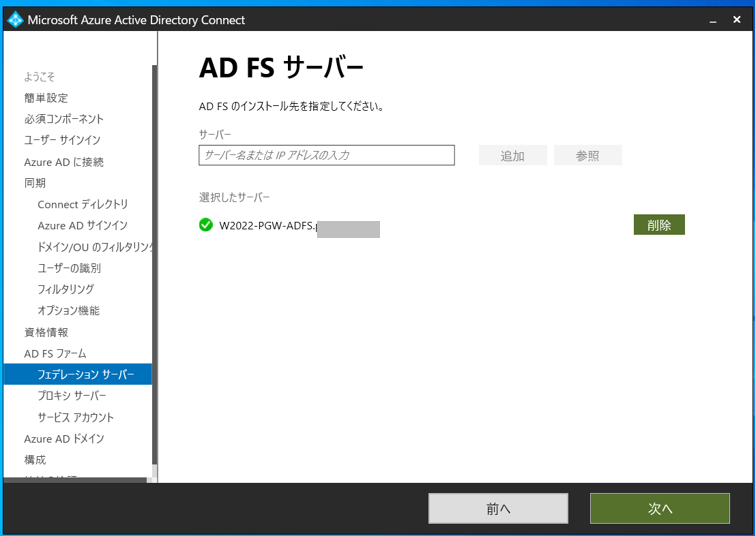Open the 簡単設定 step
Image resolution: width=755 pixels, height=536 pixels.
(x=46, y=98)
